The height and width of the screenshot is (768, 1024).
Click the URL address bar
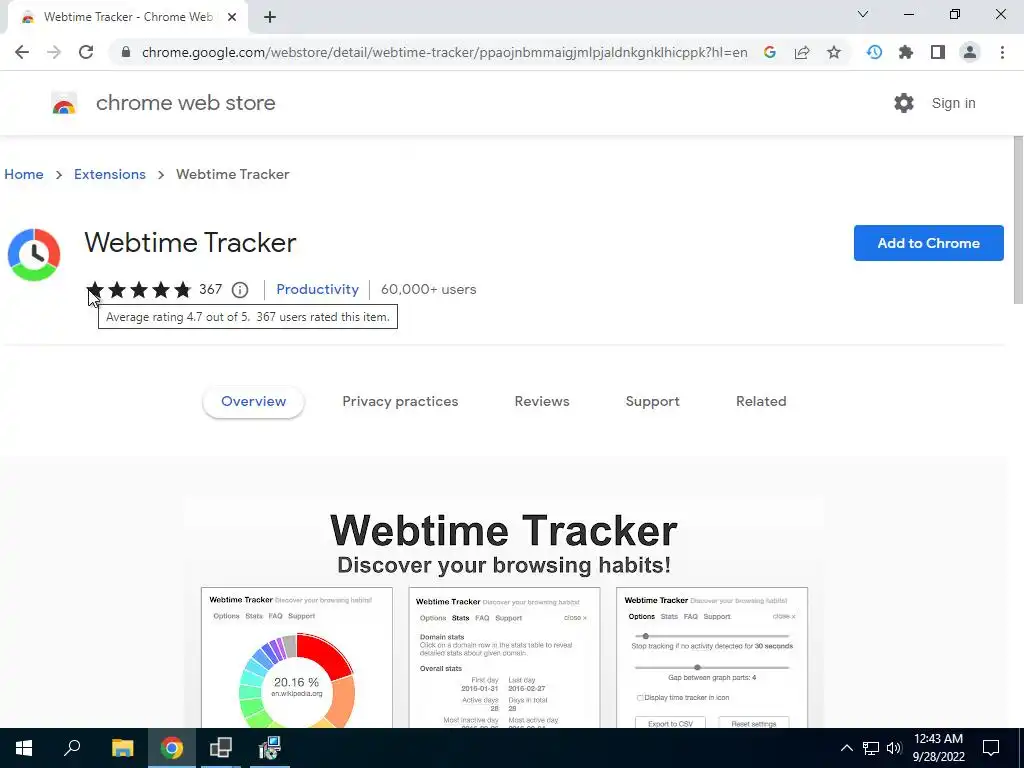[x=444, y=52]
